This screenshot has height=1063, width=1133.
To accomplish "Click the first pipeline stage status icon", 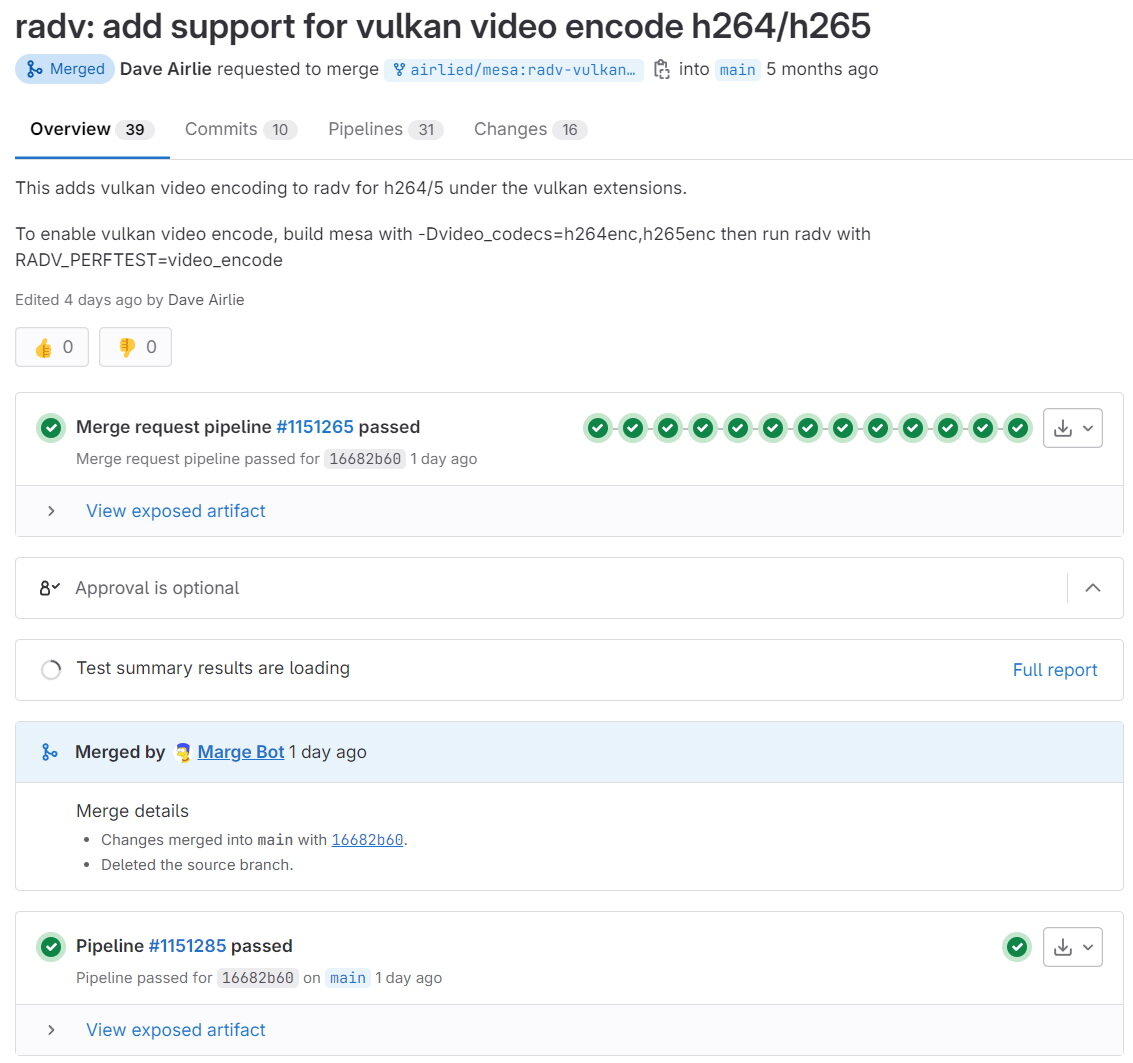I will click(x=598, y=429).
